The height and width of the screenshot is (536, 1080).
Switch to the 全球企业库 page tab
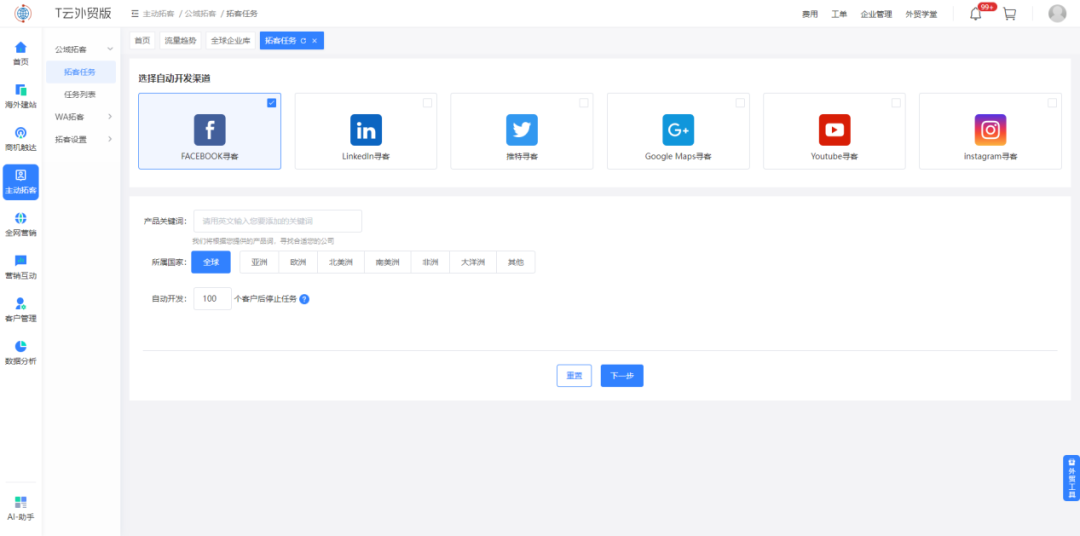tap(230, 41)
